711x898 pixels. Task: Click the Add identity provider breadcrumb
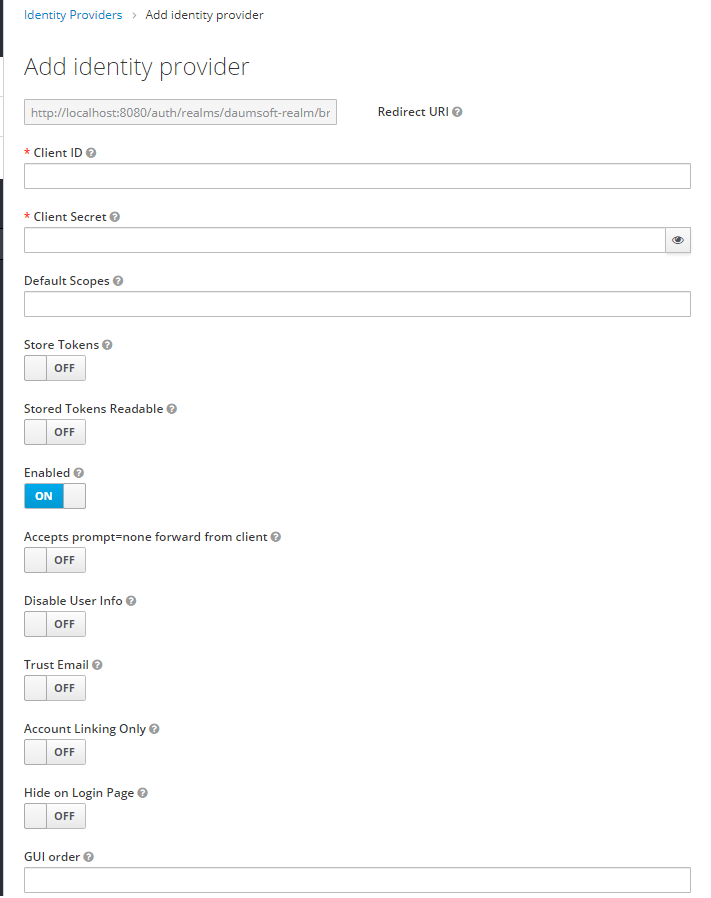click(x=204, y=15)
